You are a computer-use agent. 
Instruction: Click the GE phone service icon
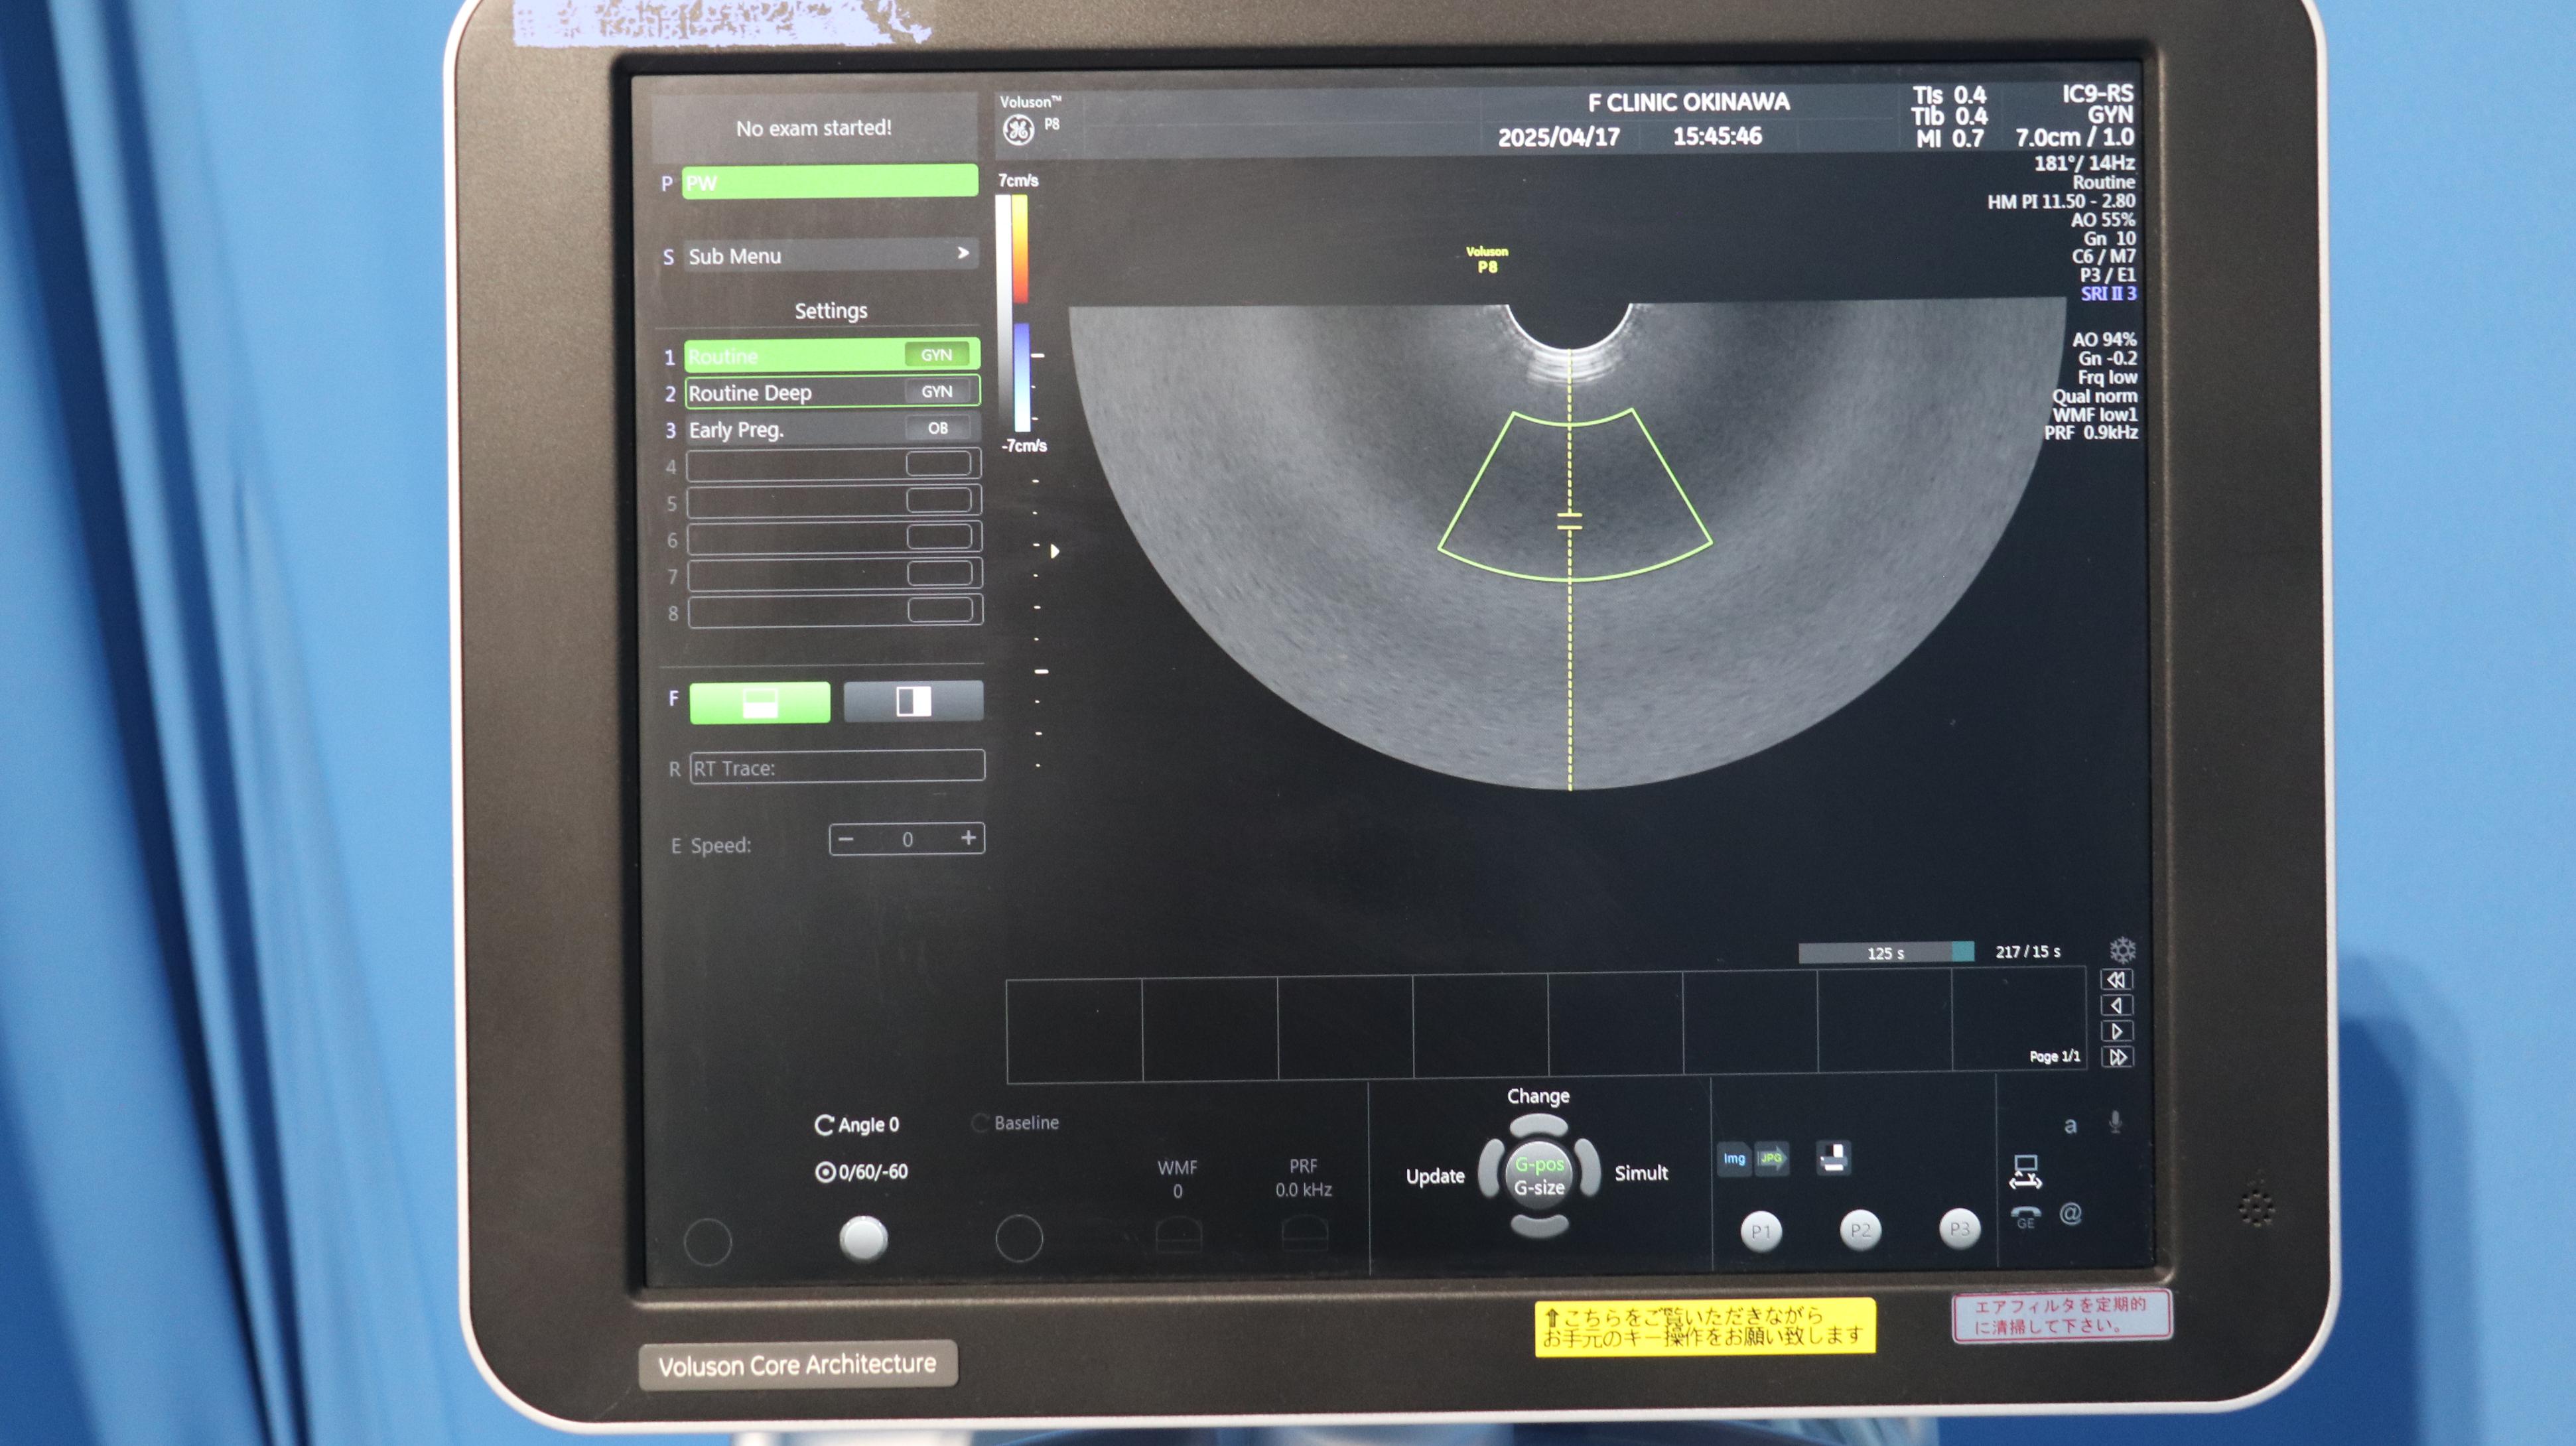point(2025,1217)
